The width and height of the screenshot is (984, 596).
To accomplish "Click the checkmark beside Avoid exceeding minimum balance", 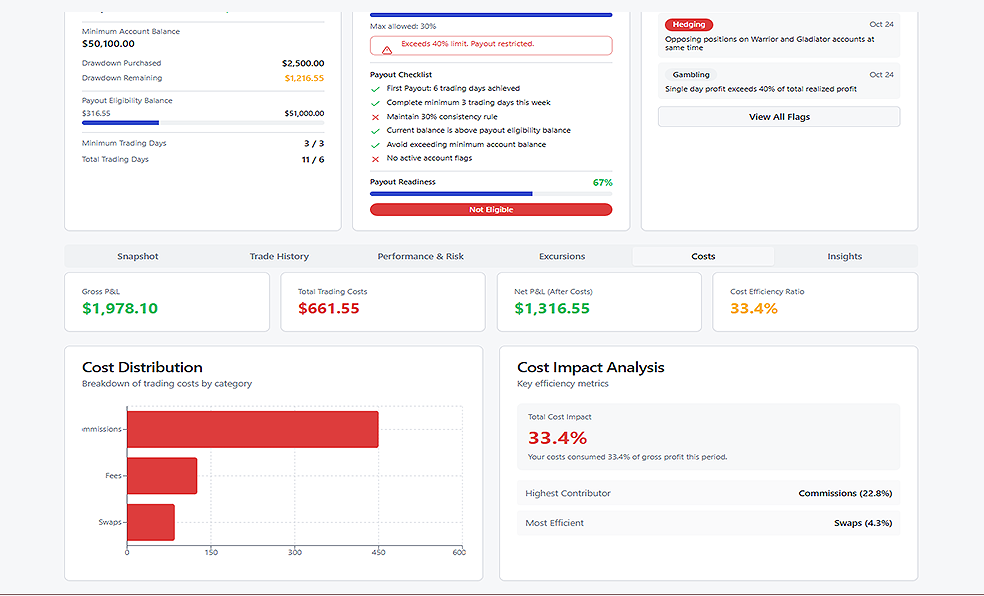I will [376, 145].
